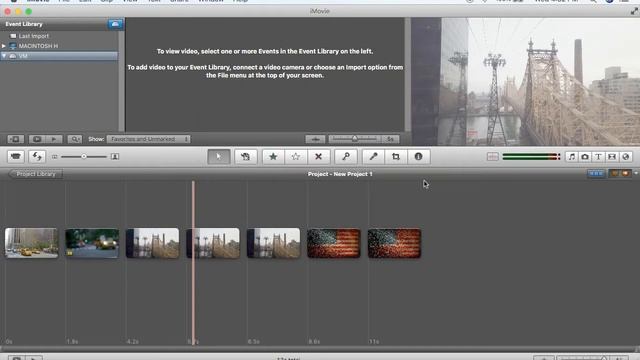Click the Project - New Project 1 title

[340, 174]
